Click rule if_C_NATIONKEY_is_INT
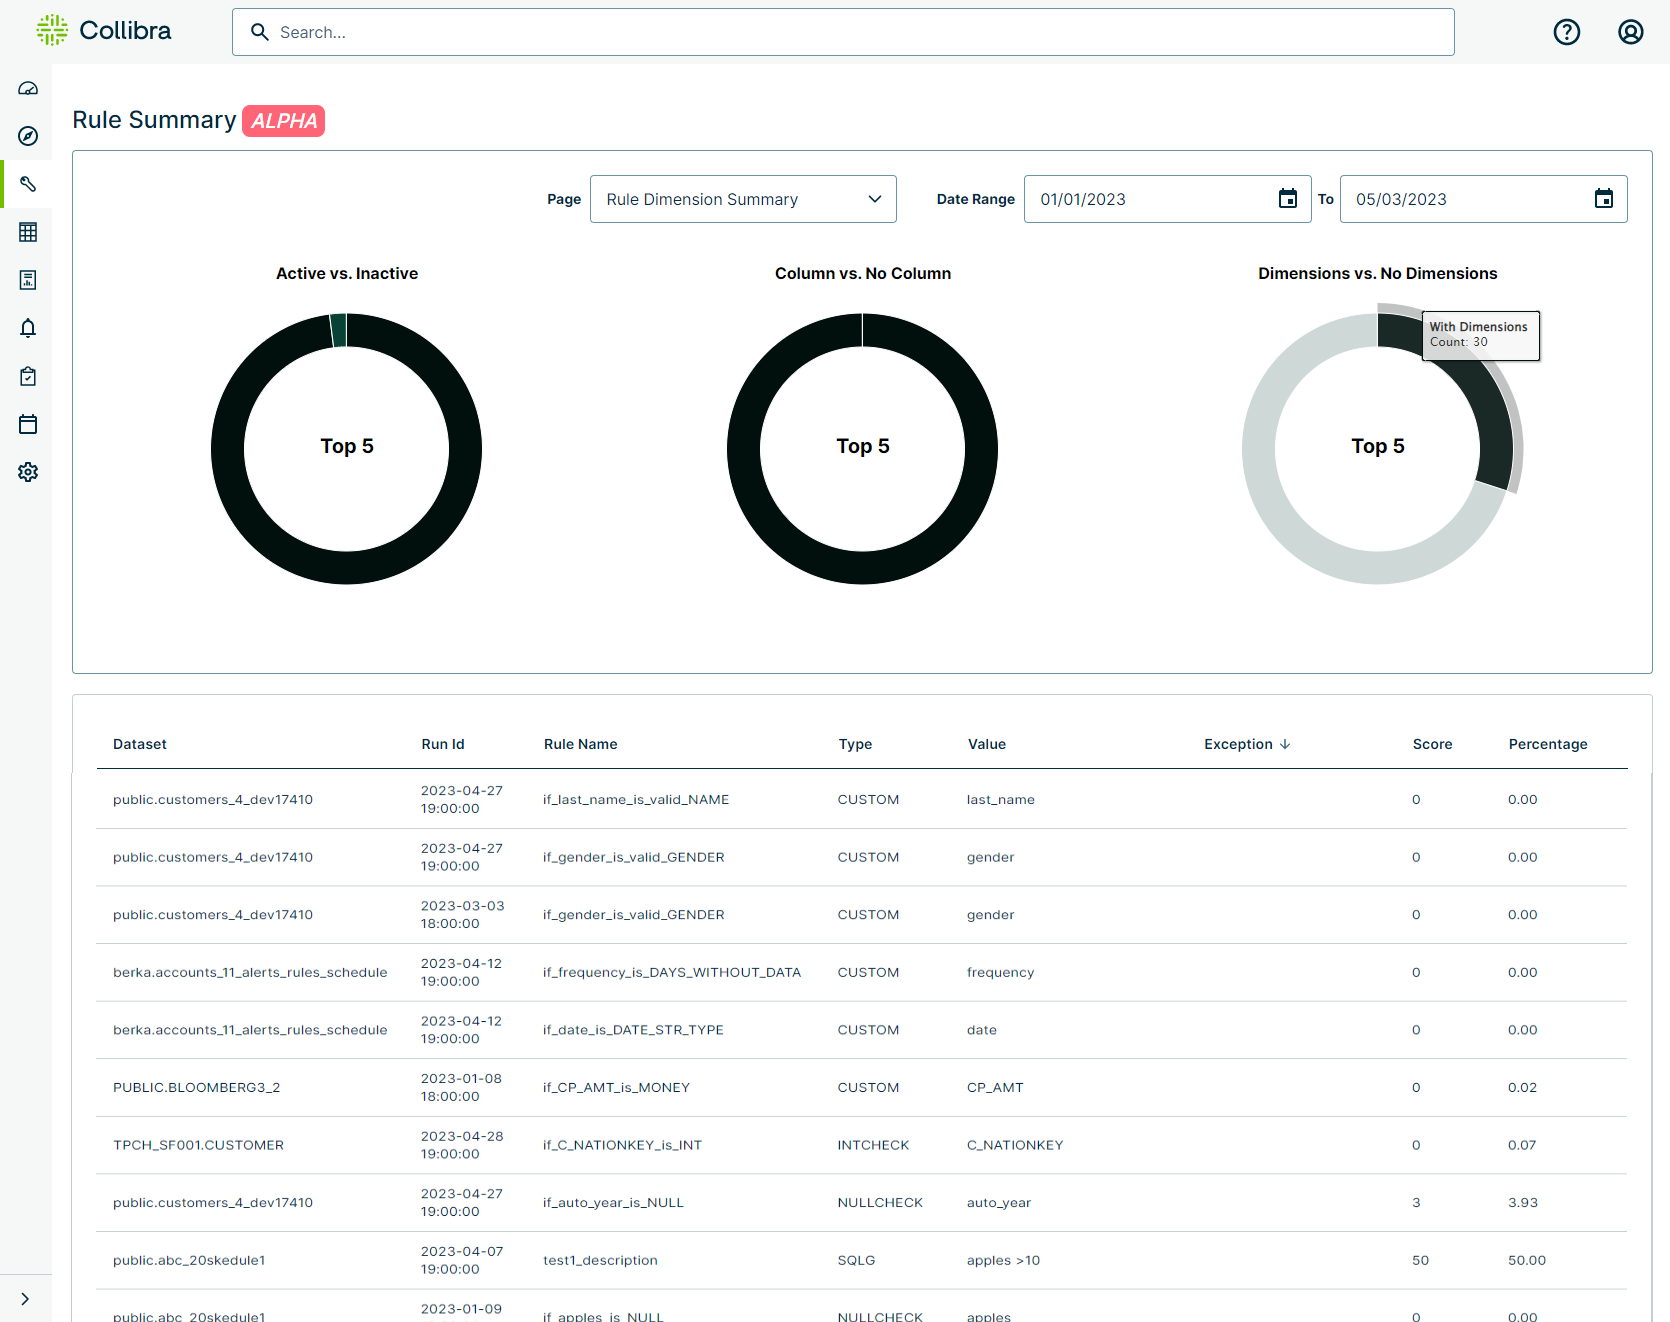This screenshot has height=1322, width=1670. [622, 1145]
